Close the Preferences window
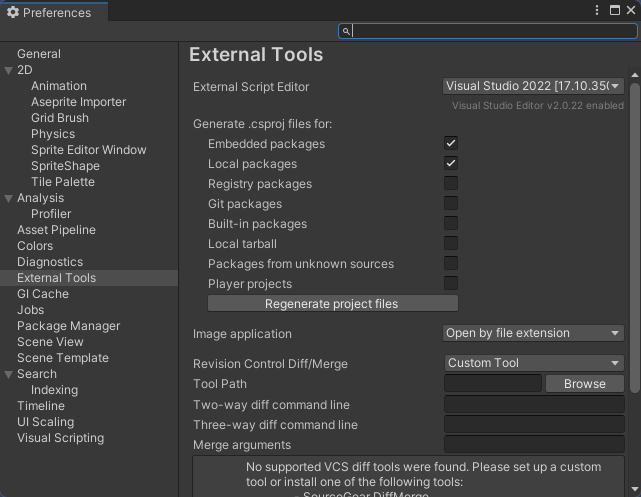The image size is (641, 497). [x=631, y=10]
